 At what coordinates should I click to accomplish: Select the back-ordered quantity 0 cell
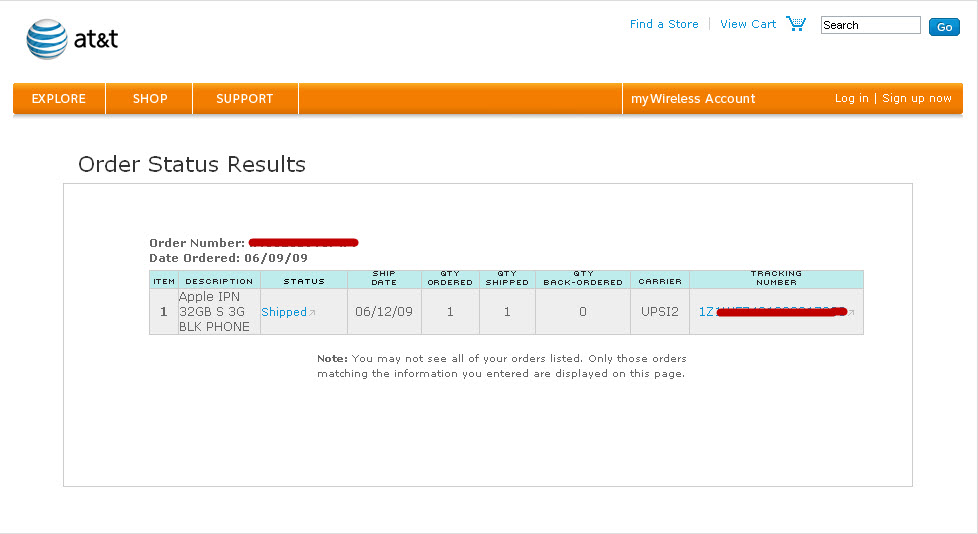click(583, 311)
